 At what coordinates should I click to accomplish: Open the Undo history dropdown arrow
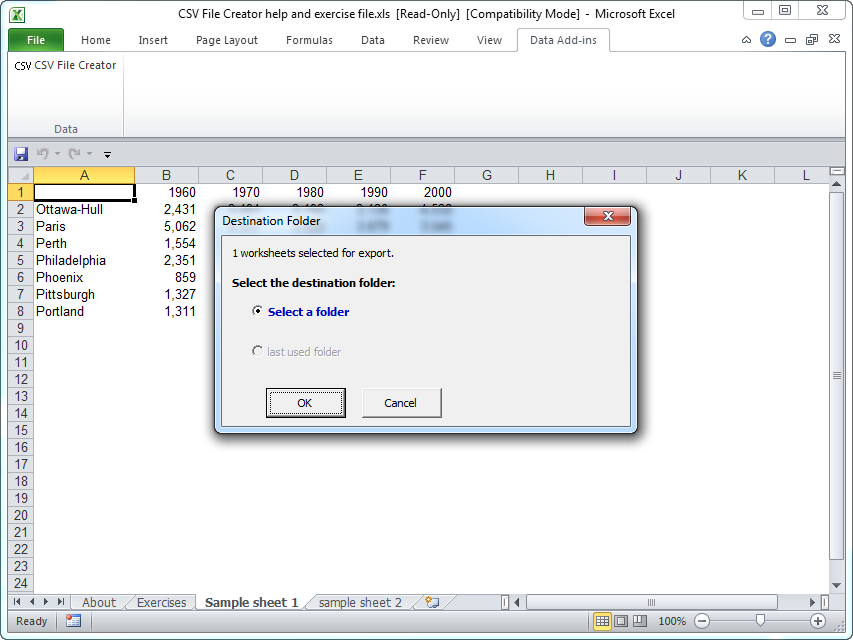point(57,154)
